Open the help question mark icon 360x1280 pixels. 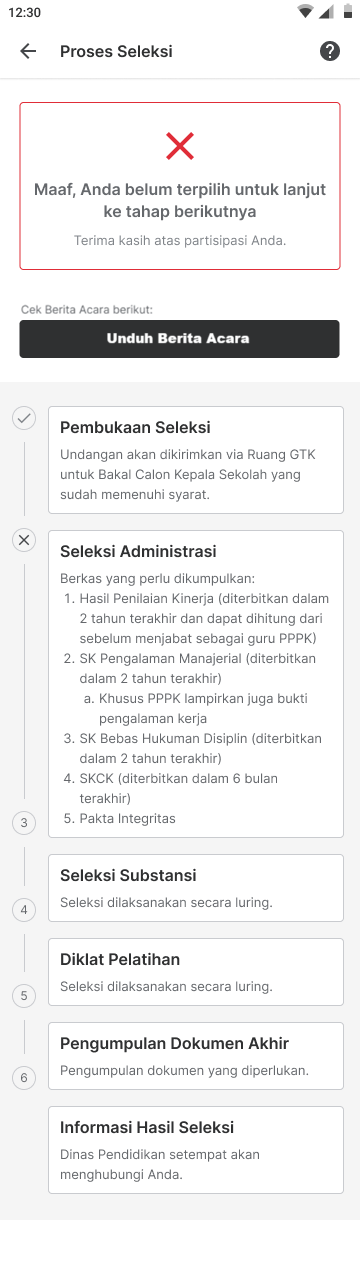[330, 51]
